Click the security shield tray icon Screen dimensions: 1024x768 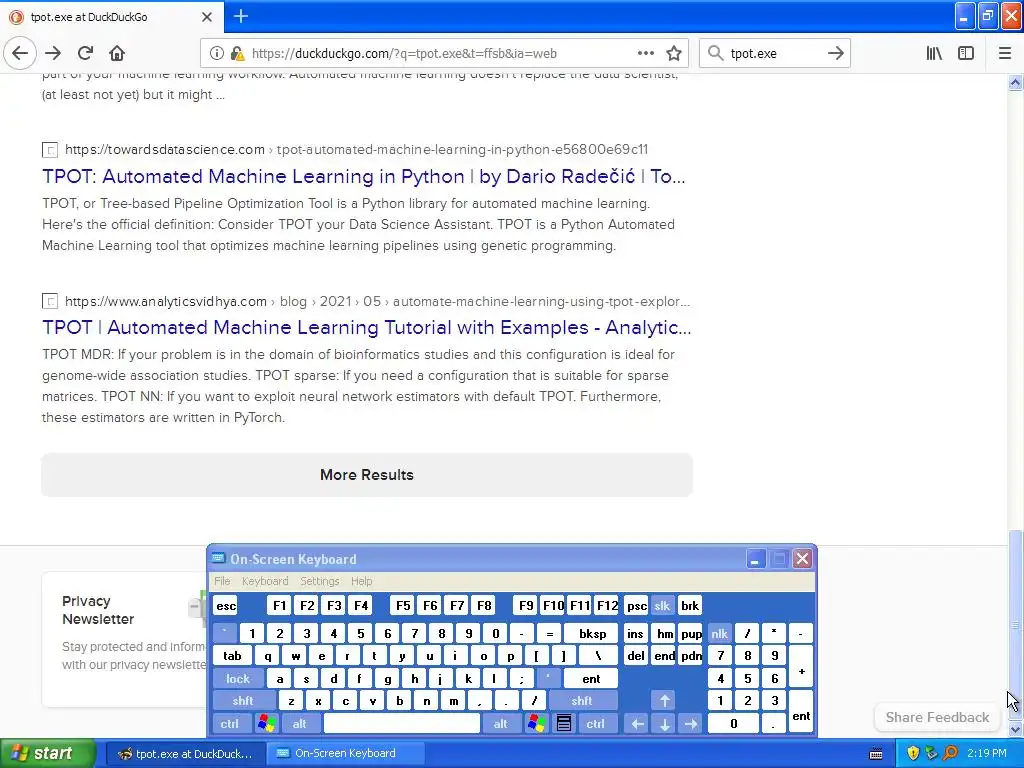[x=913, y=753]
